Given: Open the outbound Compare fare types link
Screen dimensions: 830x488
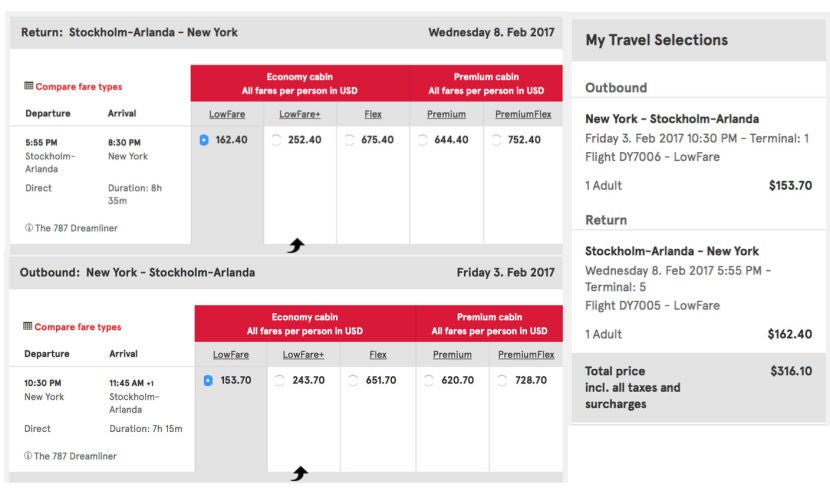Looking at the screenshot, I should tap(78, 327).
